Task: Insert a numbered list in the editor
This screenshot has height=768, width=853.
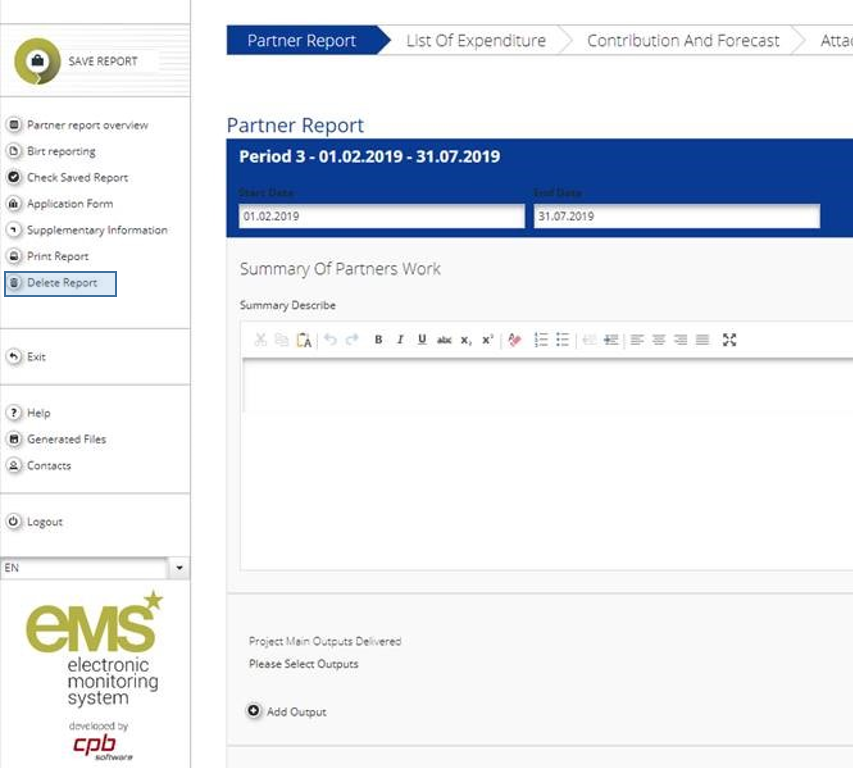Action: coord(541,340)
